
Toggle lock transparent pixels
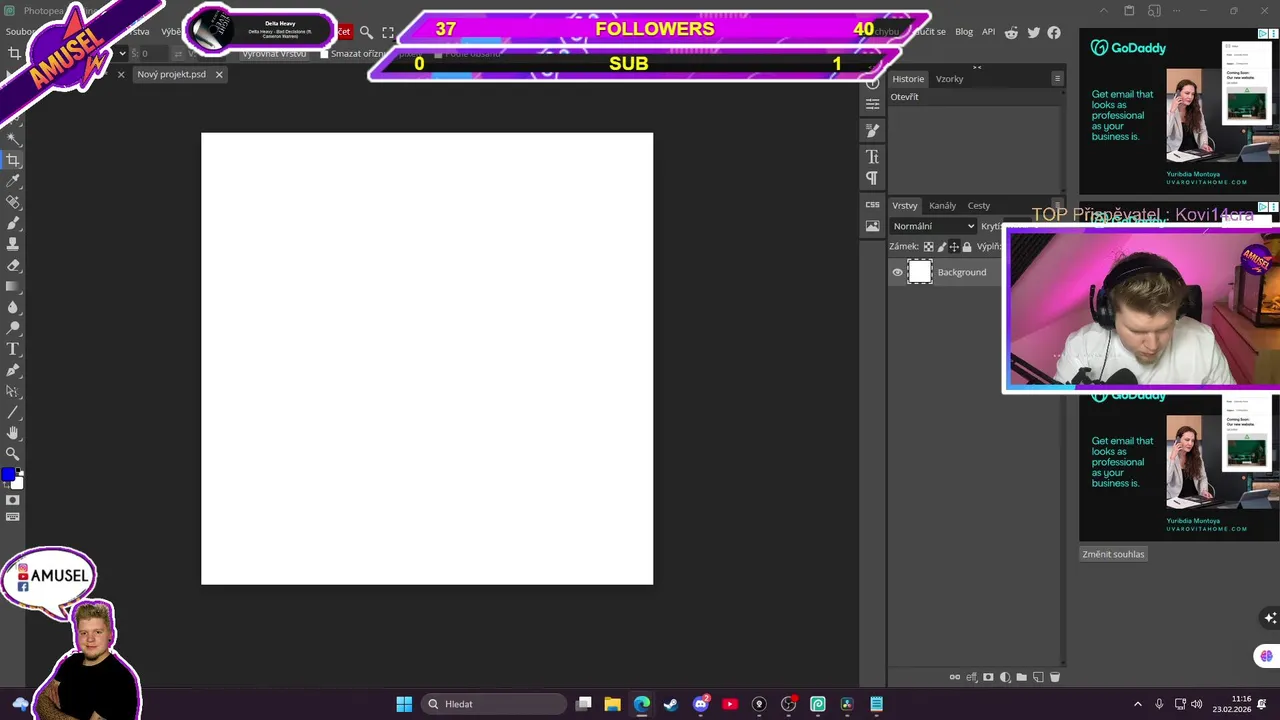coord(928,247)
